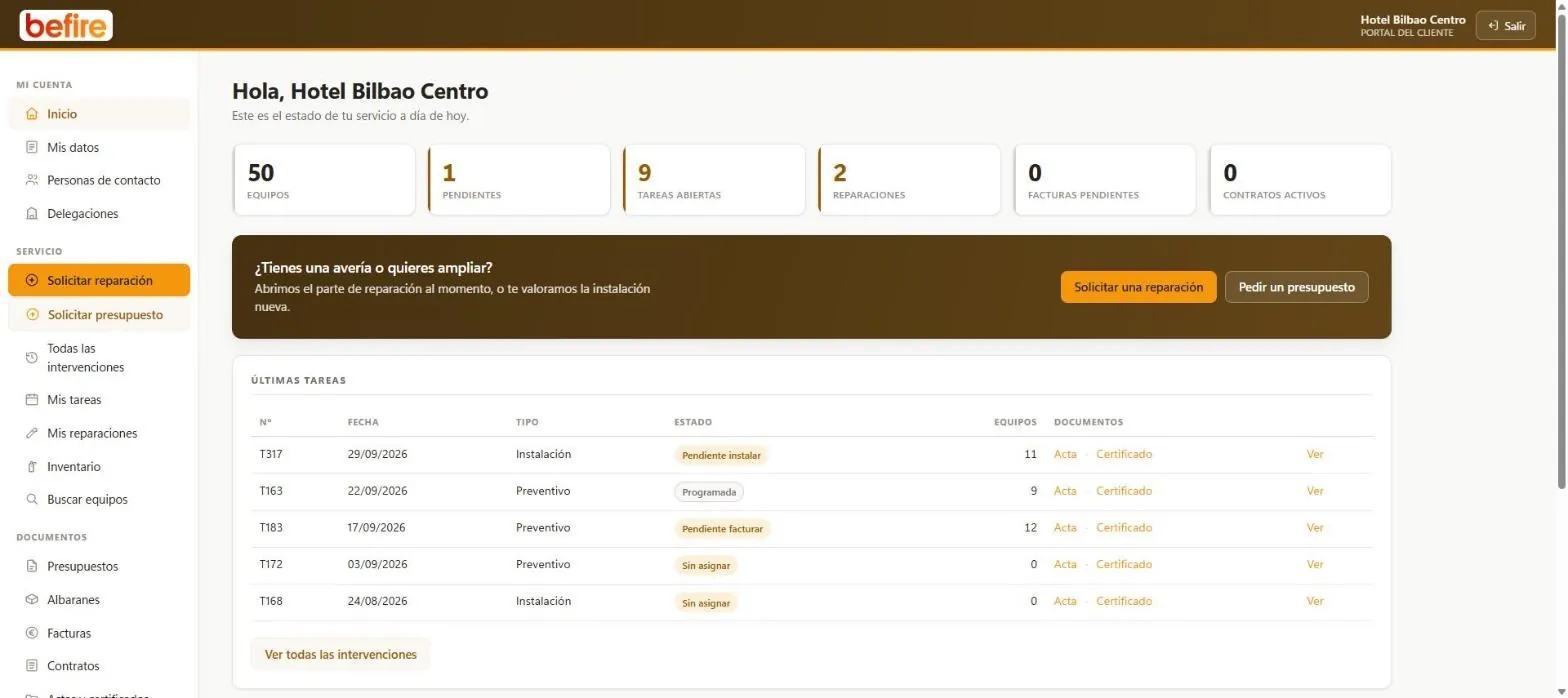Viewport: 1568px width, 698px height.
Task: Click Ver todas las intervenciones button
Action: pos(340,654)
